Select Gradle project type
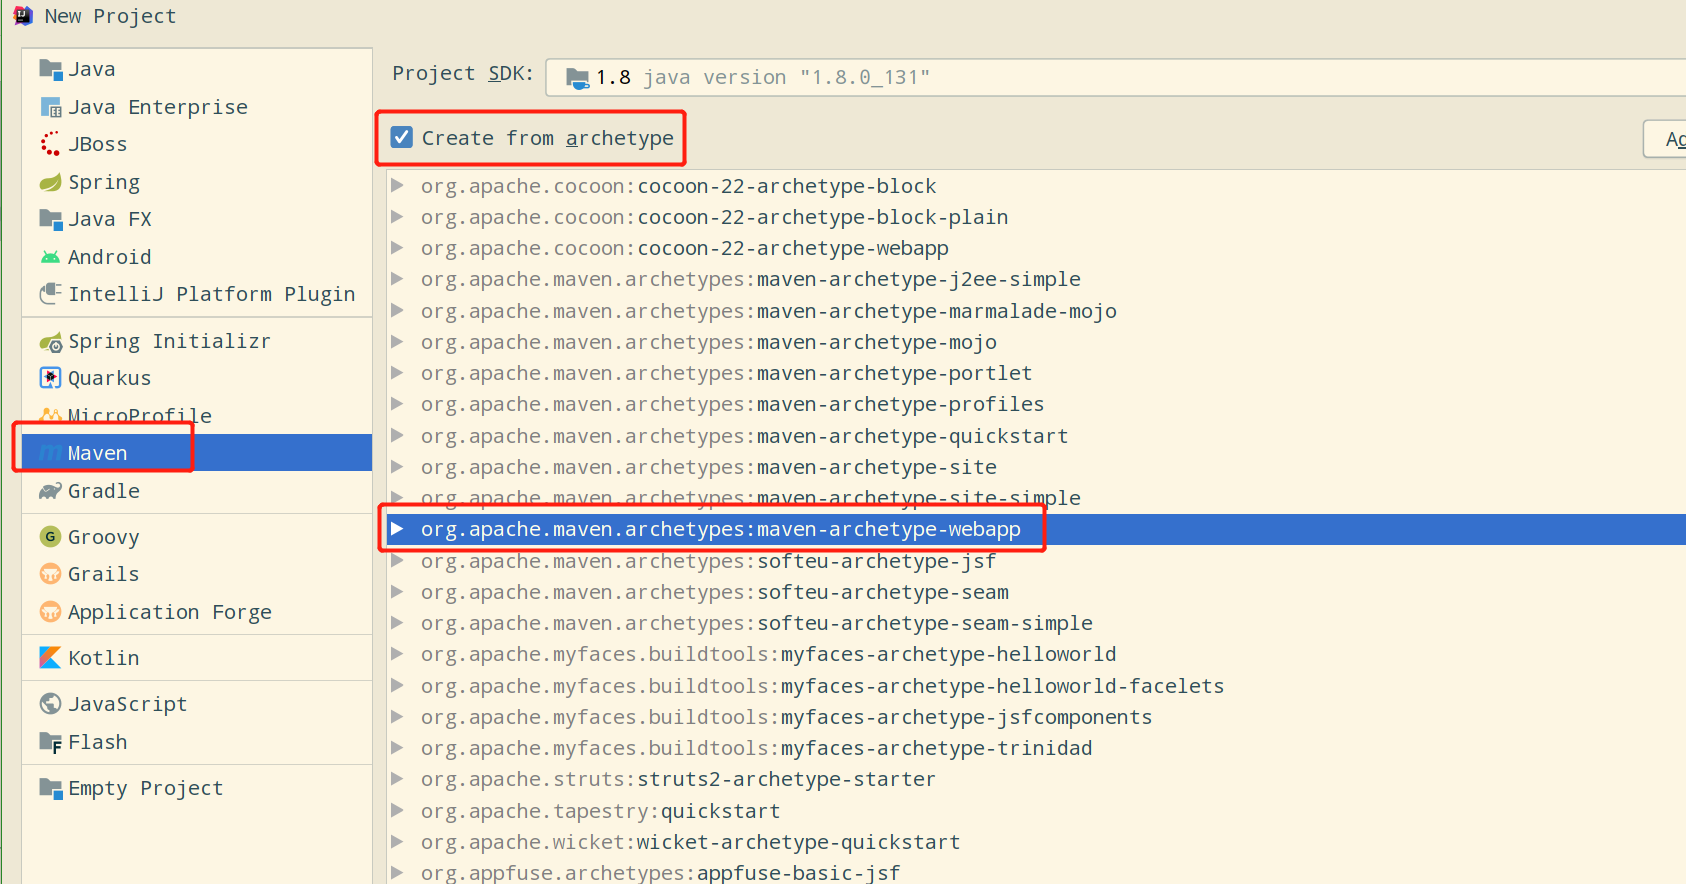 (197, 491)
